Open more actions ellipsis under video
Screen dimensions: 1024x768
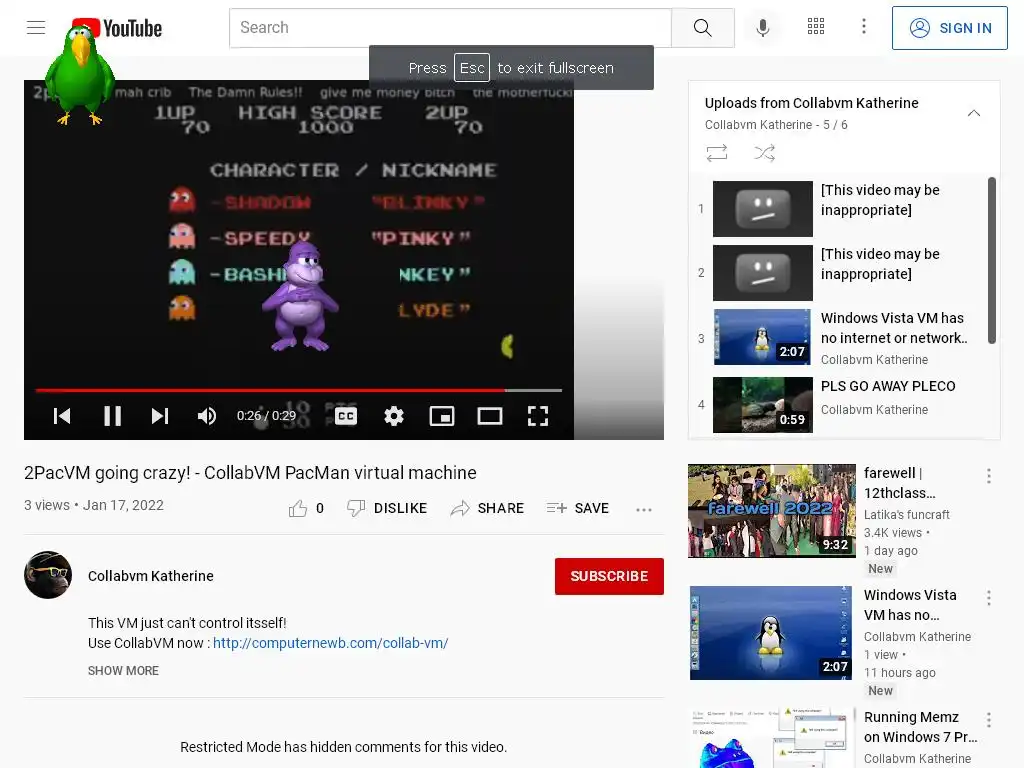(644, 509)
